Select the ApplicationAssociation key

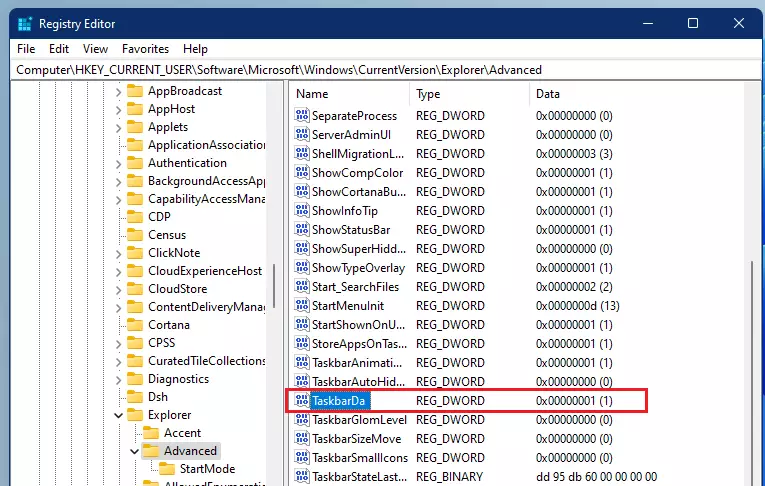[x=206, y=145]
